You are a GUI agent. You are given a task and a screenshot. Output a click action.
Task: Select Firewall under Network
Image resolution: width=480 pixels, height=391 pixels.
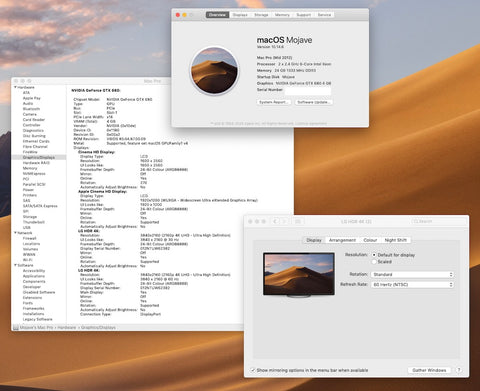click(x=29, y=238)
